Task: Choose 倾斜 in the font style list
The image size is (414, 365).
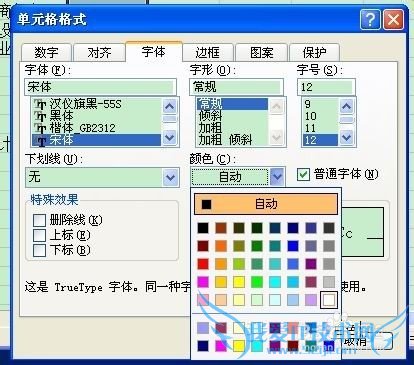Action: (x=232, y=116)
